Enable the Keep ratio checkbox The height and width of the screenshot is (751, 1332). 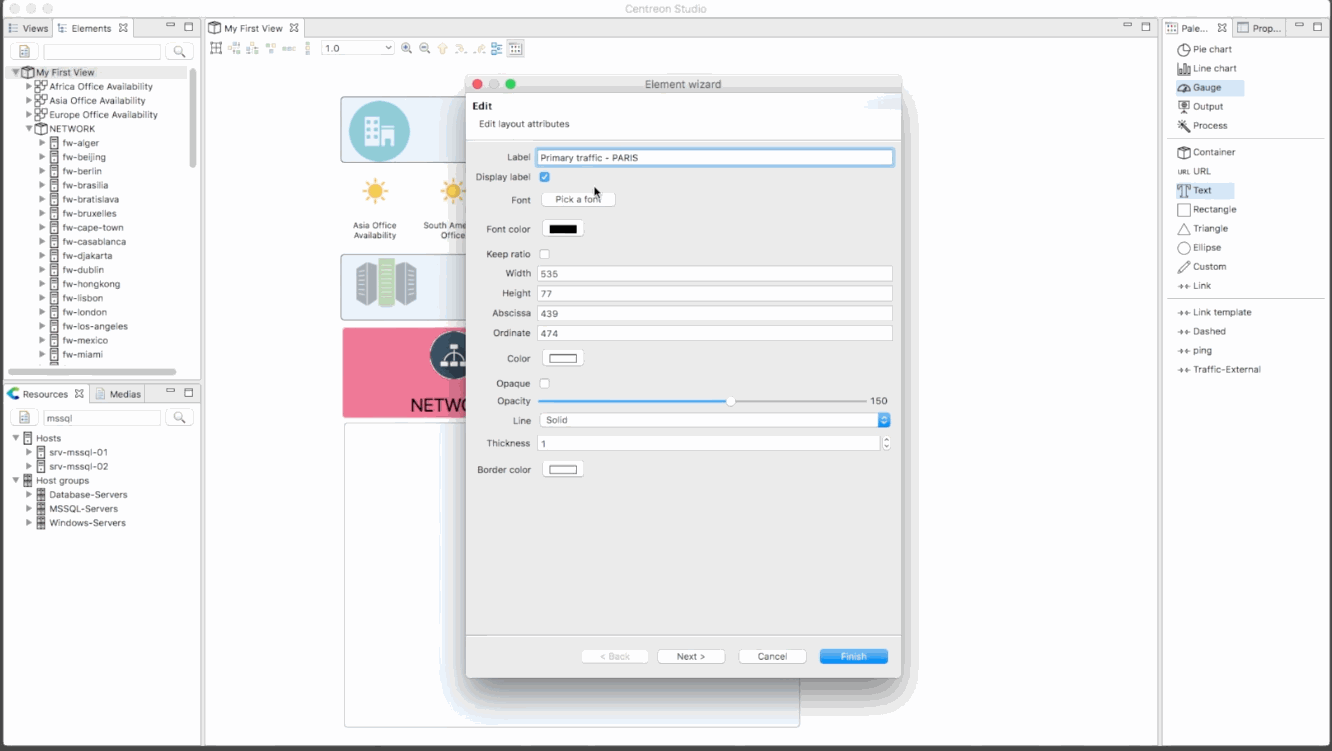pos(545,254)
